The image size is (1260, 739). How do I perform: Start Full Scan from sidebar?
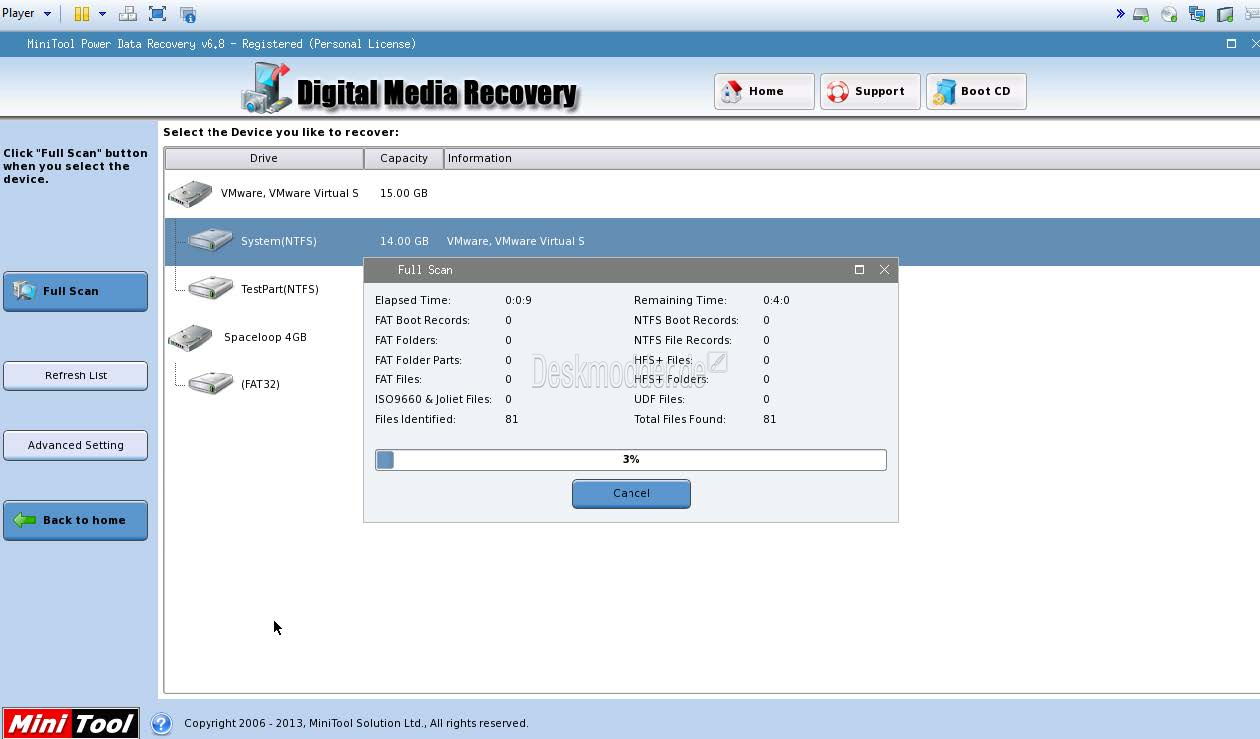(75, 291)
